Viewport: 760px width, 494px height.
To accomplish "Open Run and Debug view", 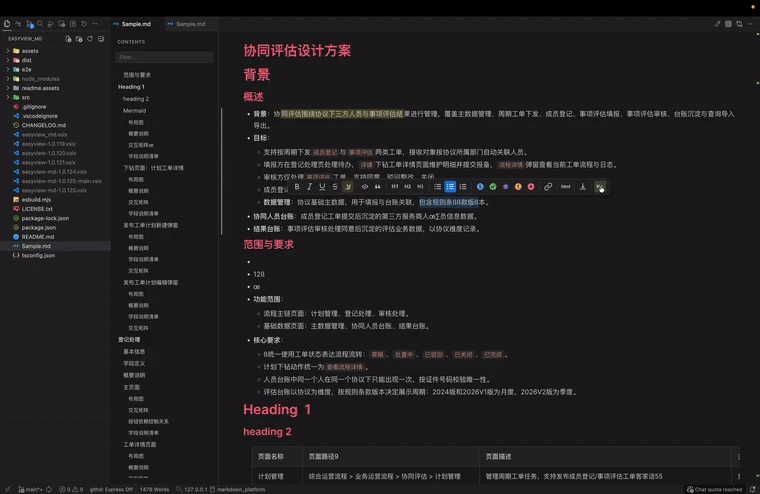I will (x=50, y=24).
